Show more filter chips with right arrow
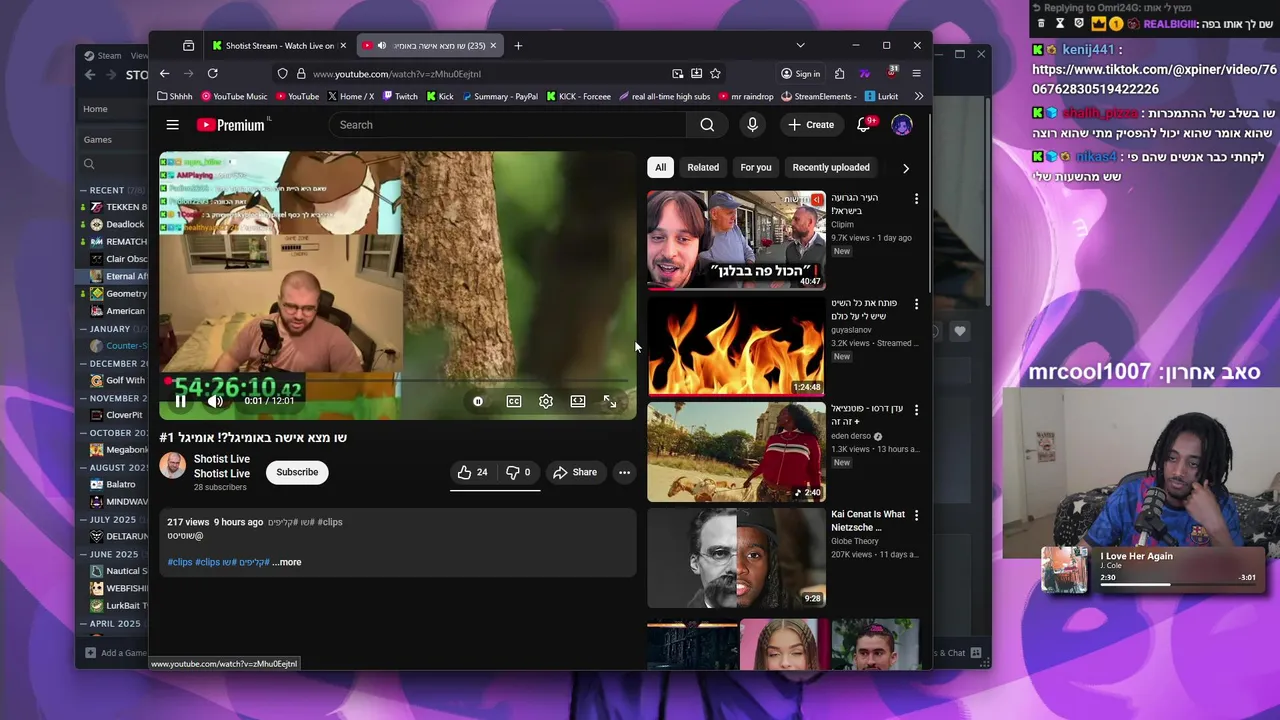This screenshot has width=1280, height=720. (906, 168)
